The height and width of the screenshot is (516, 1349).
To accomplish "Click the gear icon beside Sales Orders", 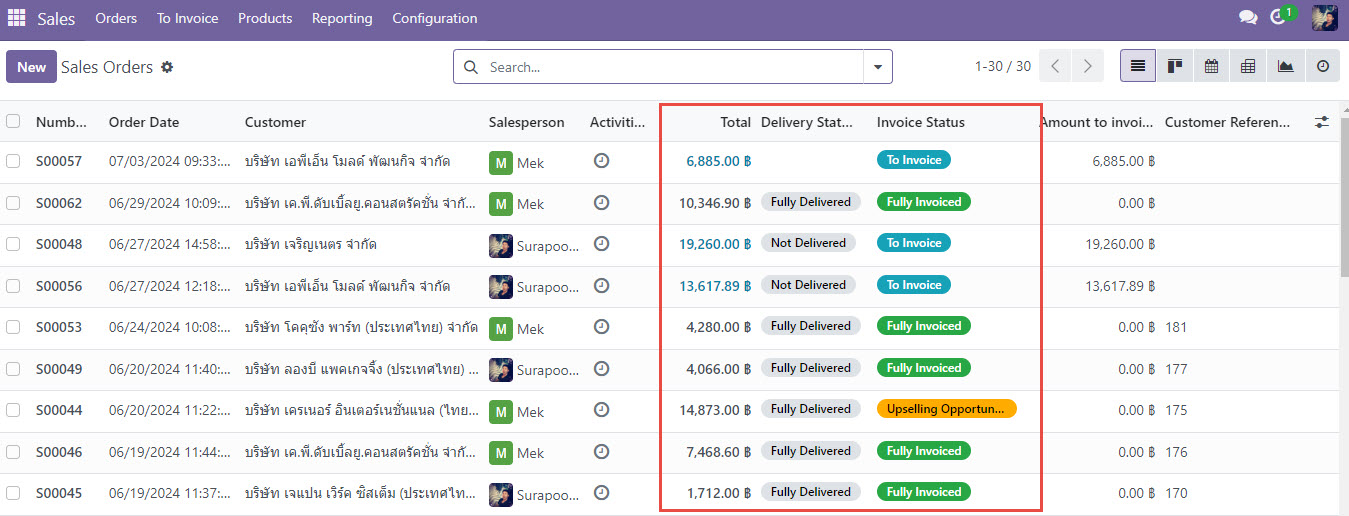I will tap(167, 67).
